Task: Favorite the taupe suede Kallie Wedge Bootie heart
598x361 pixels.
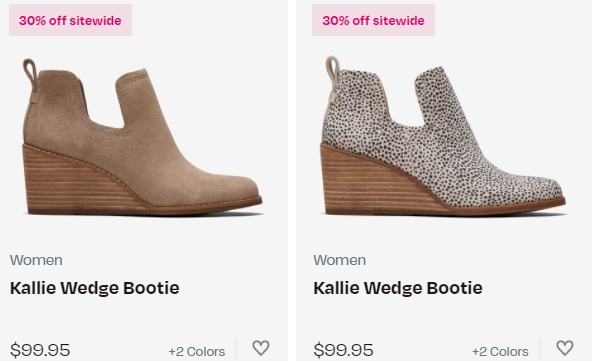Action: (261, 348)
